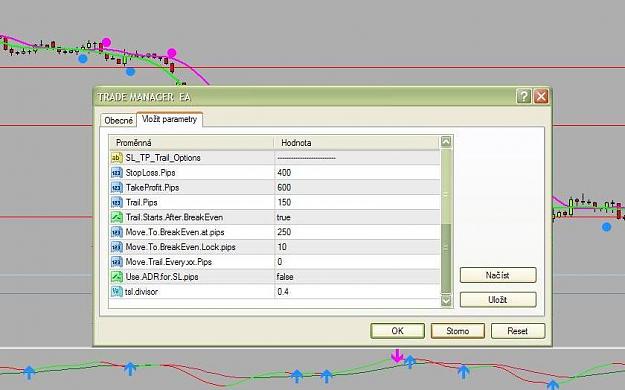625x390 pixels.
Task: Switch to the Obecné tab
Action: [x=118, y=120]
